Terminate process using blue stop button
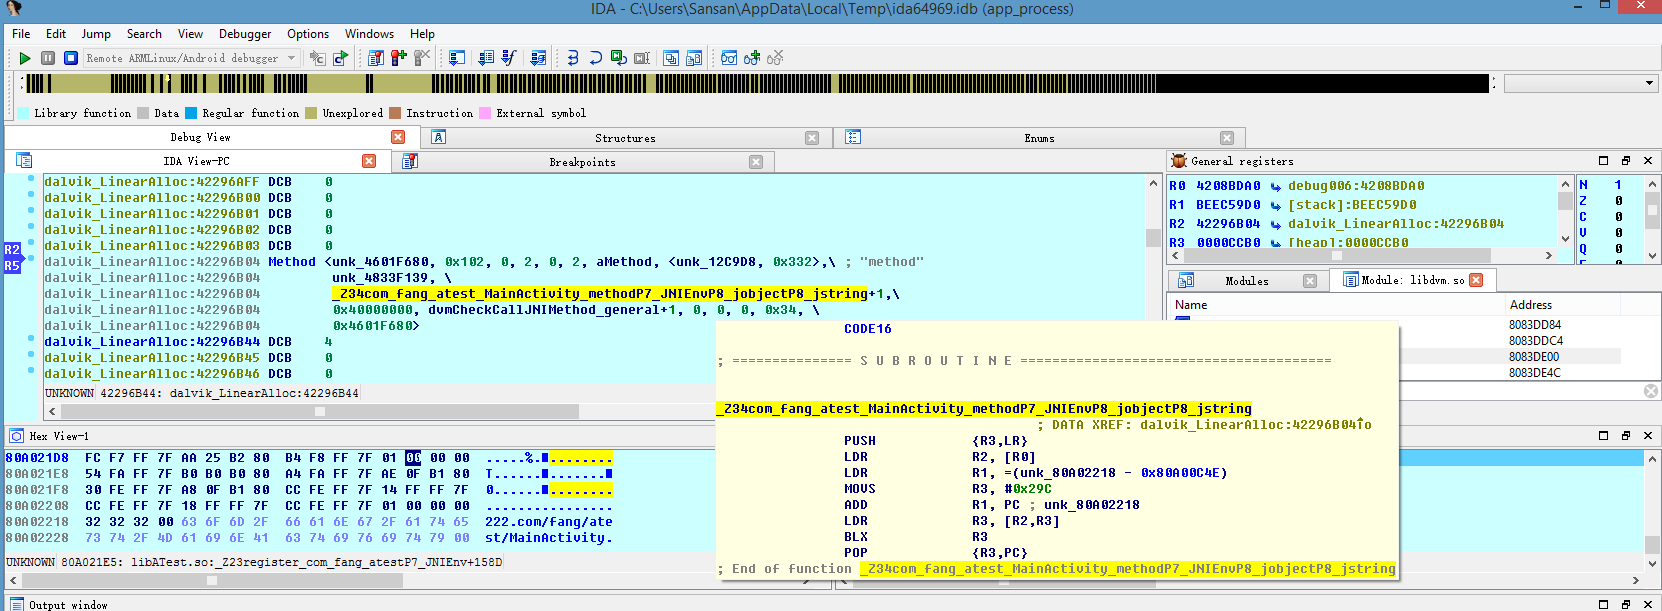The height and width of the screenshot is (611, 1662). [x=70, y=58]
